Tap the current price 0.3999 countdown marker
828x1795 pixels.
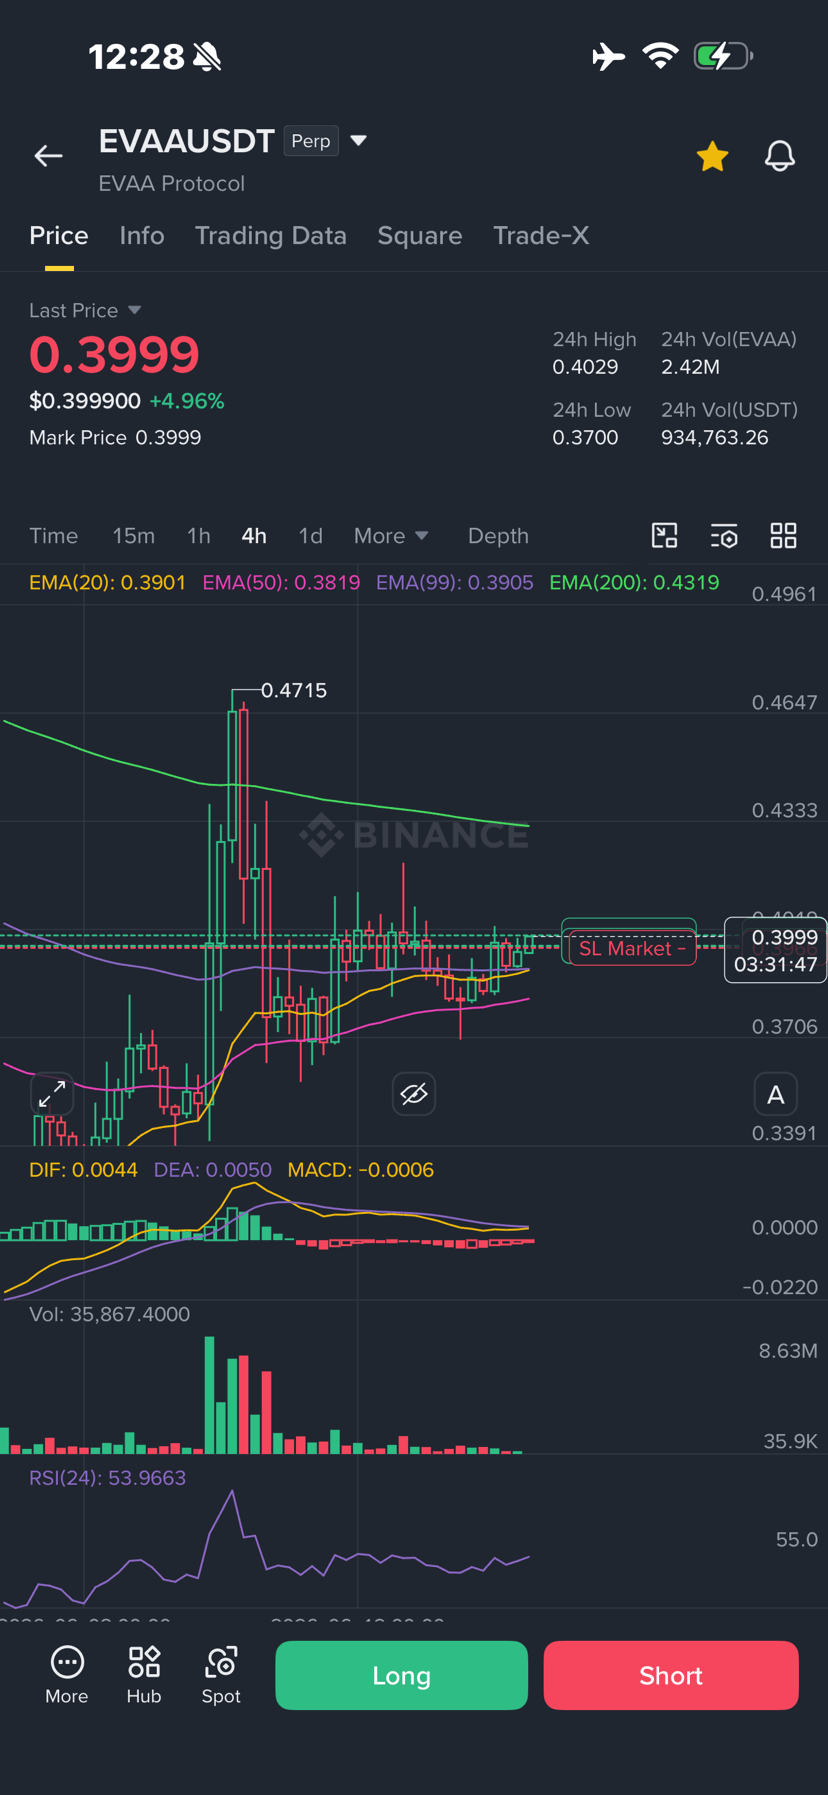775,950
